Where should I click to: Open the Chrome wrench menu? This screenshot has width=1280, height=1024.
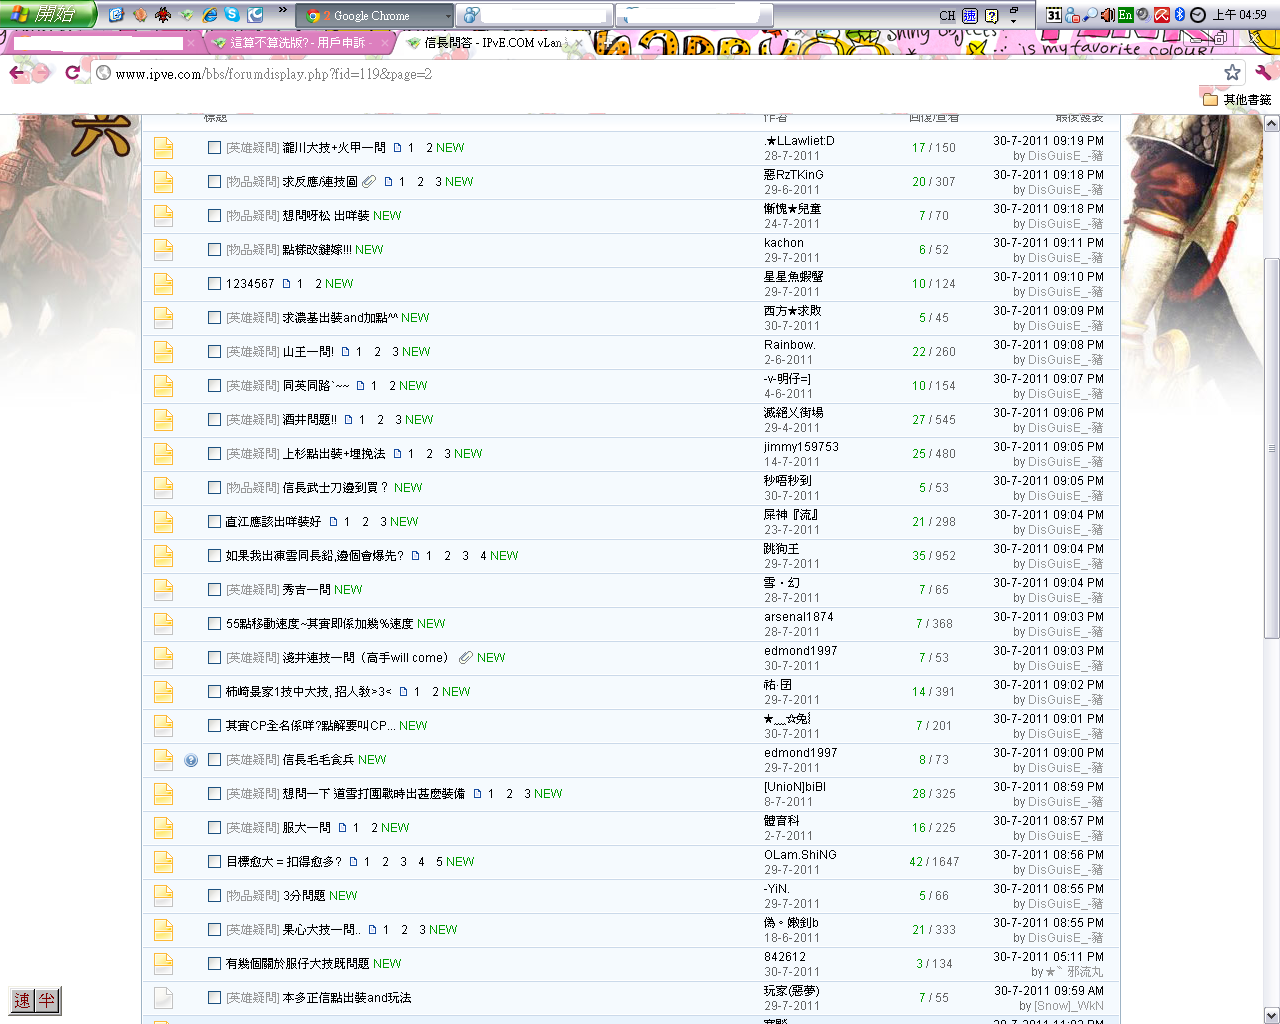click(1263, 72)
